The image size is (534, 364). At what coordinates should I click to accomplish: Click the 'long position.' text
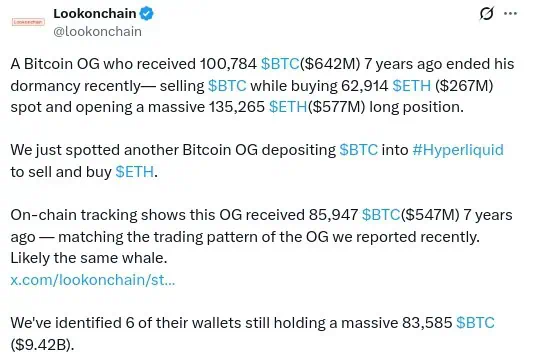pyautogui.click(x=417, y=107)
